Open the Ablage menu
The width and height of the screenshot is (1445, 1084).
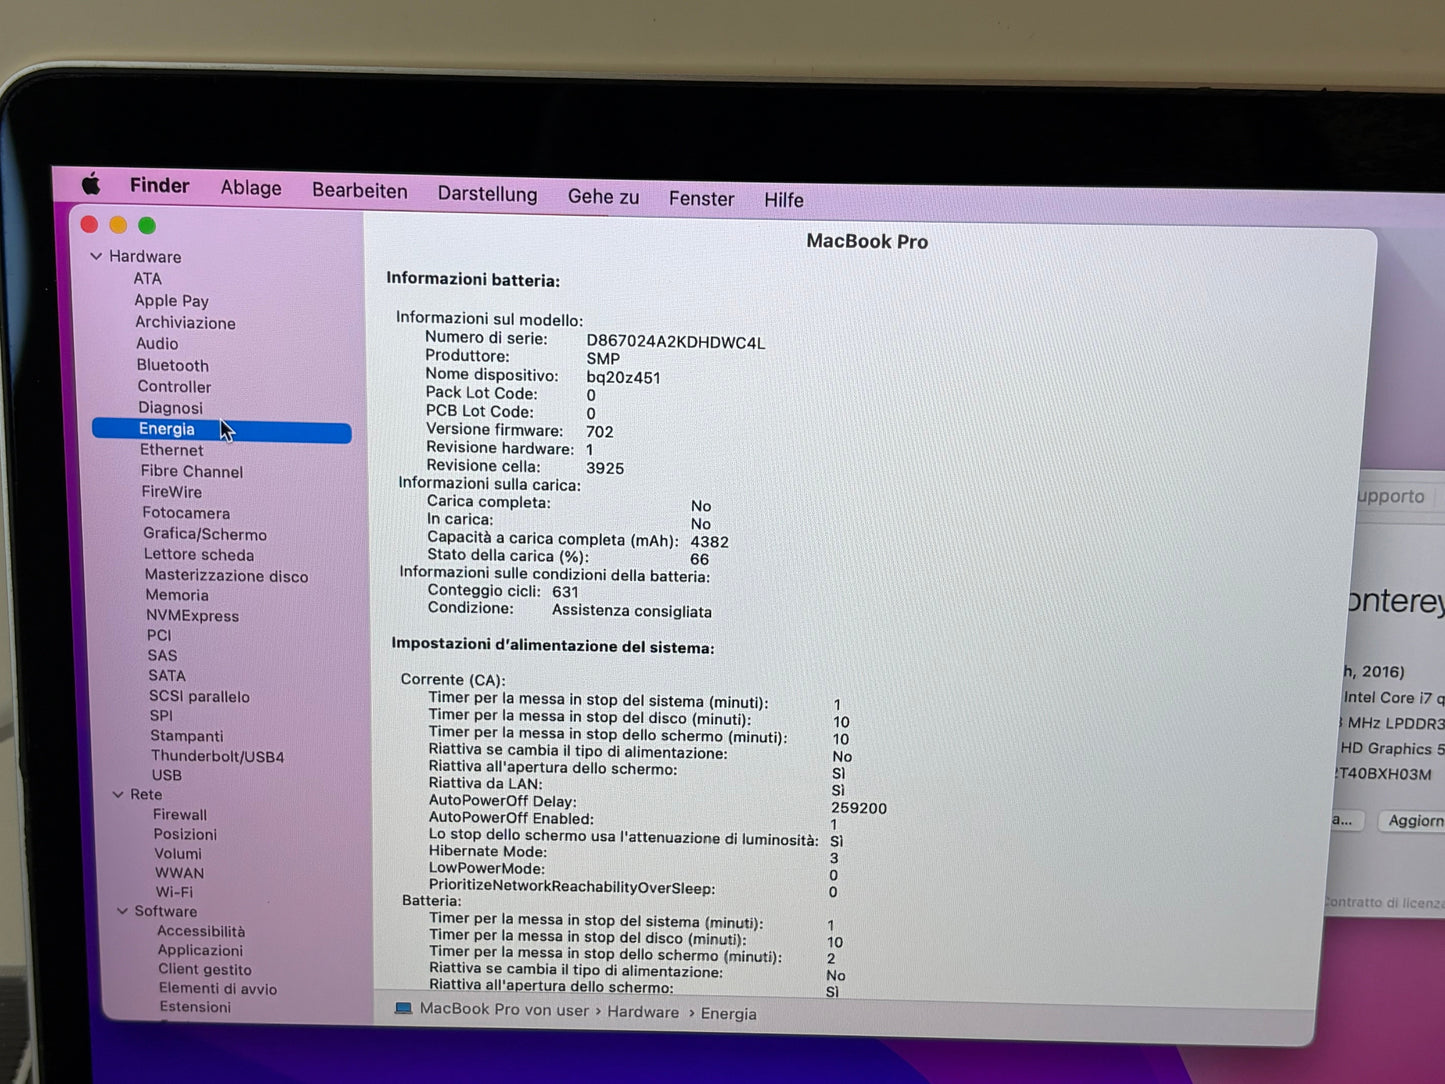click(x=251, y=188)
